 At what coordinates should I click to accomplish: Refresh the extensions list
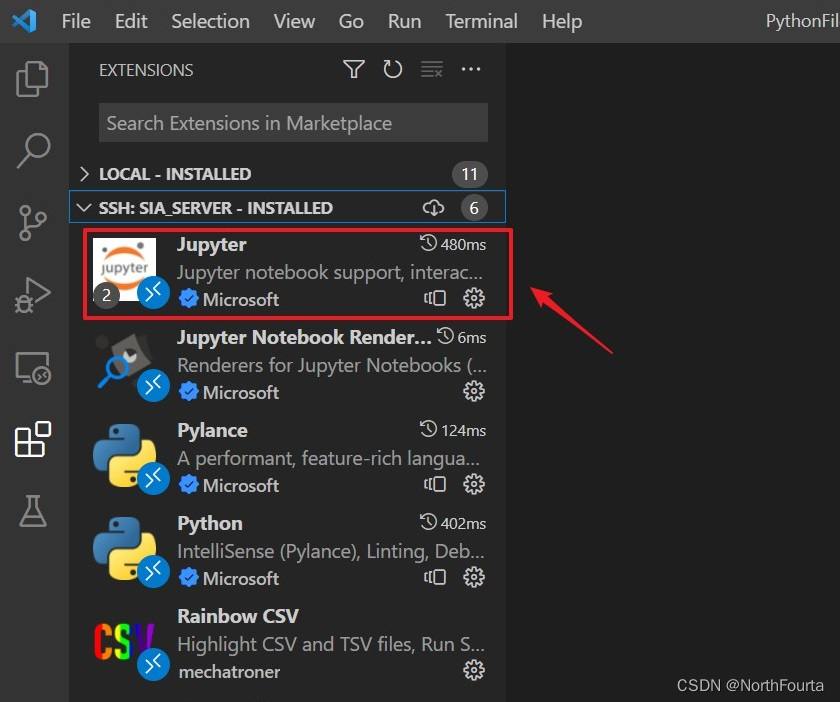point(392,69)
